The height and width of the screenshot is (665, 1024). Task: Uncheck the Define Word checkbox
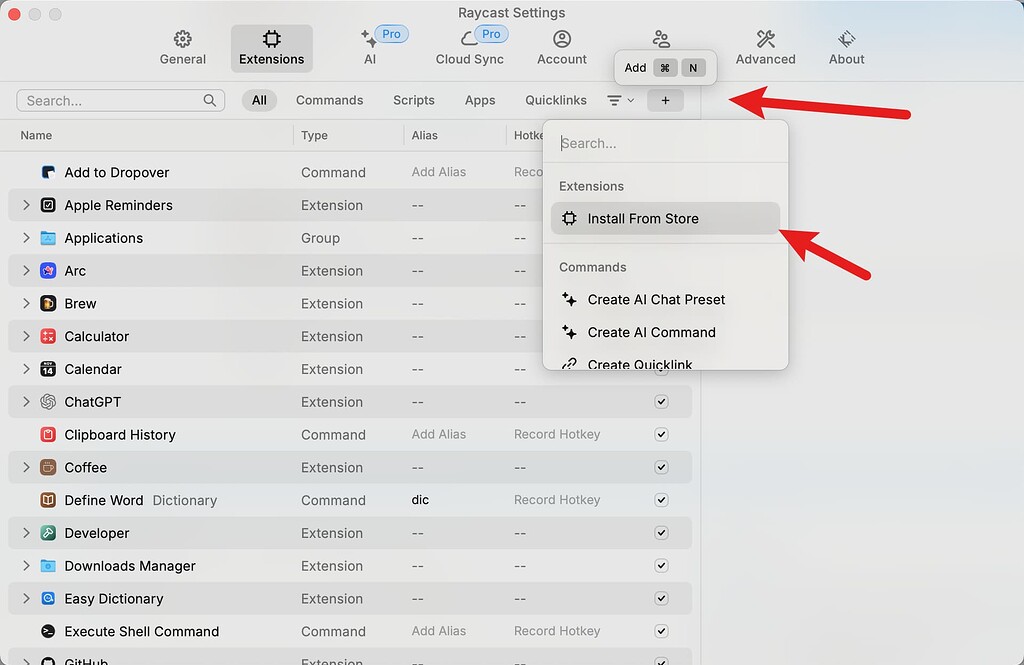662,500
